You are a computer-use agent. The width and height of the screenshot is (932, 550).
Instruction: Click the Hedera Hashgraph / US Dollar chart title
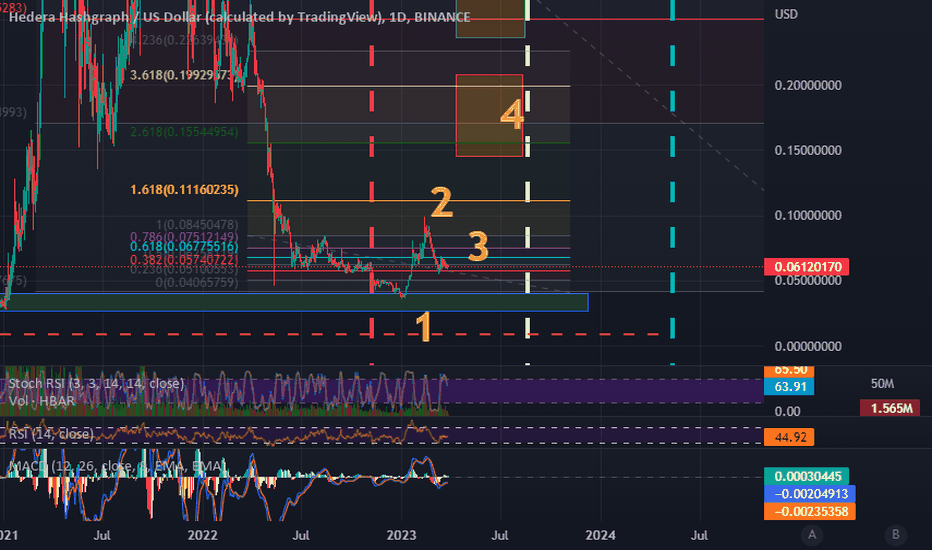(240, 17)
